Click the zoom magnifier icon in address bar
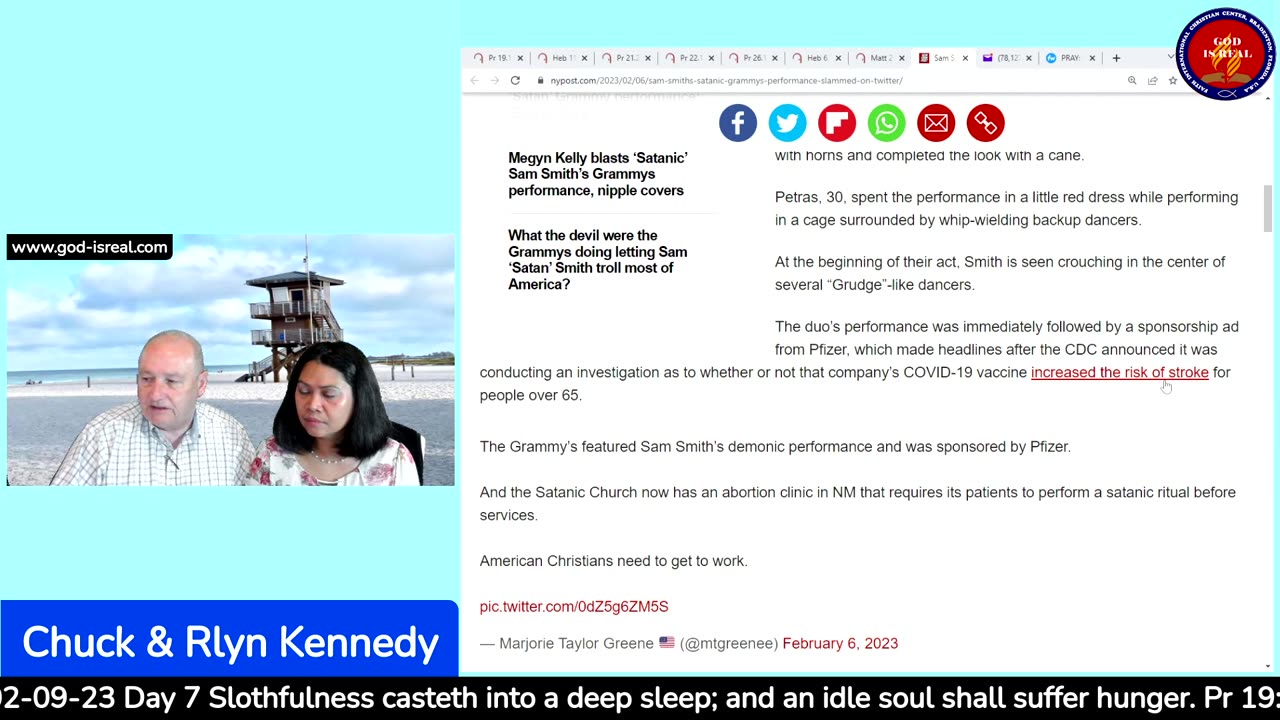 [1132, 80]
